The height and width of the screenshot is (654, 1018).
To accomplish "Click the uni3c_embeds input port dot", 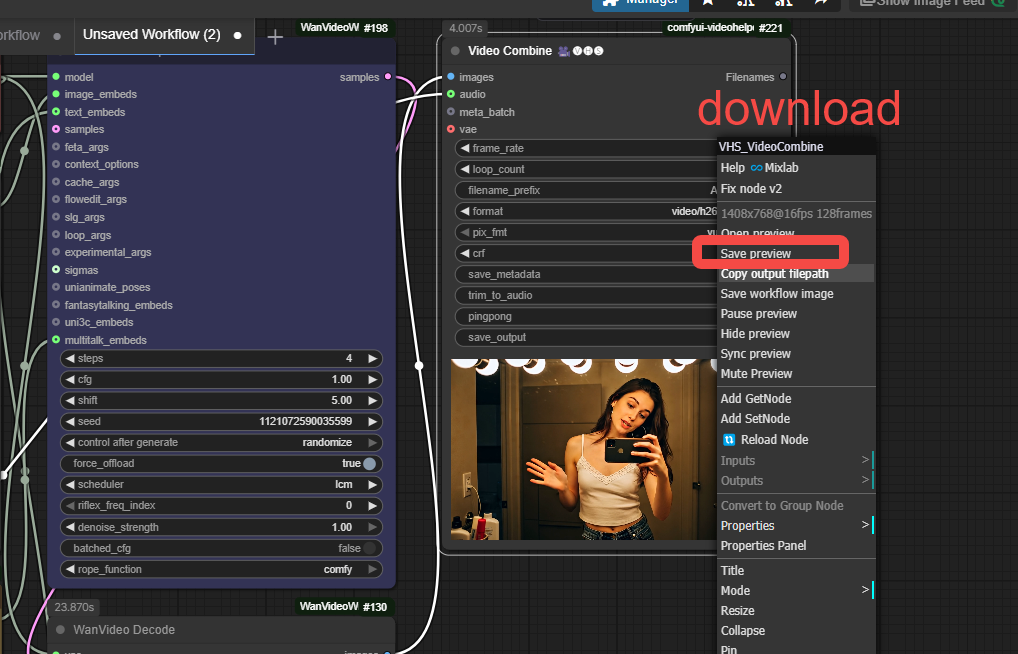I will 56,322.
